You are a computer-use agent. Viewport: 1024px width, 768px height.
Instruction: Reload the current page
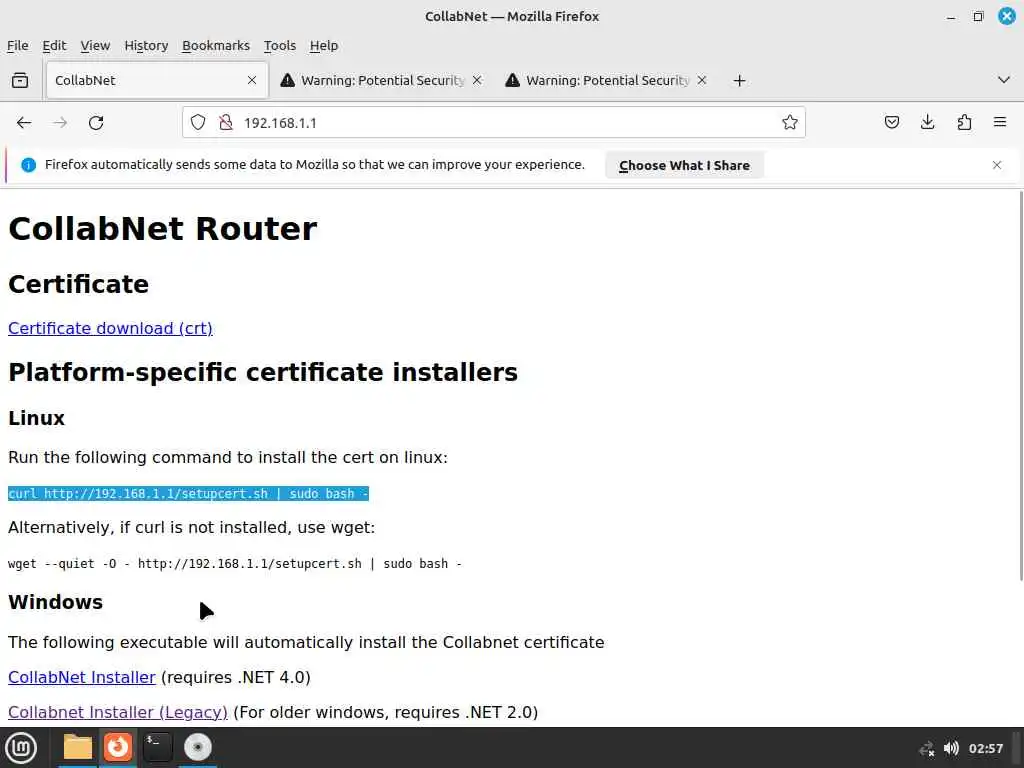[96, 123]
